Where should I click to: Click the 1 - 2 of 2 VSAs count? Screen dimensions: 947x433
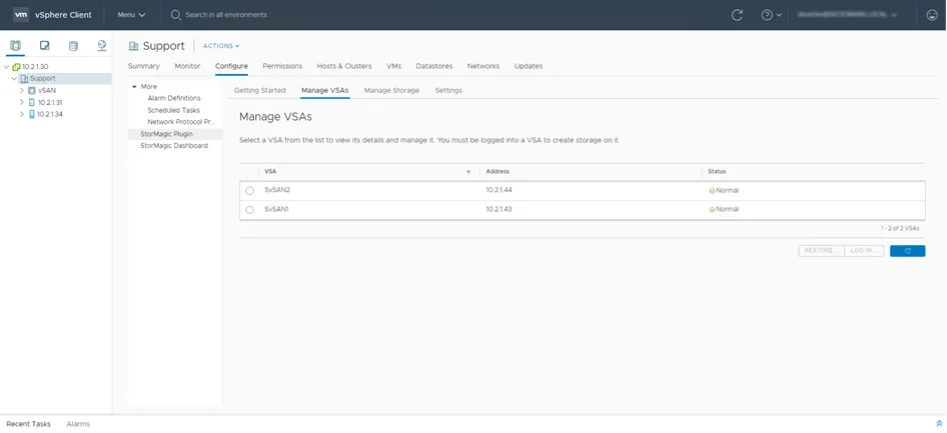pyautogui.click(x=900, y=229)
